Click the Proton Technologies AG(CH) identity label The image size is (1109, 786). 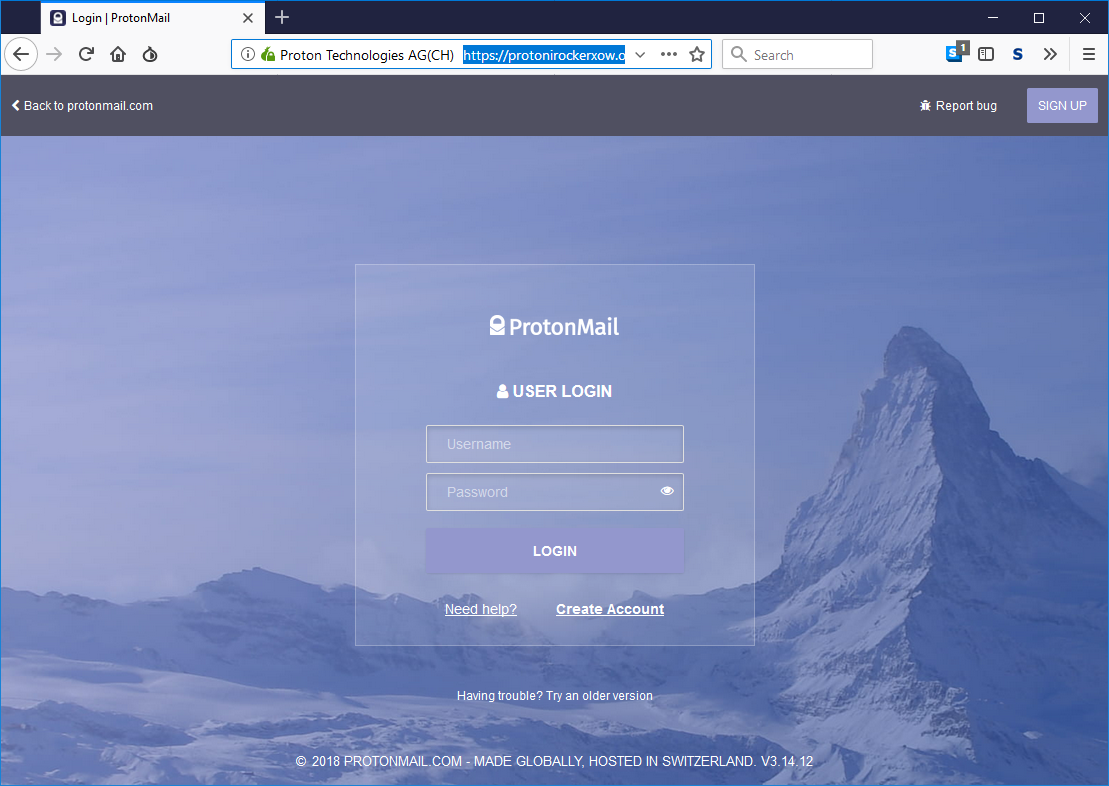click(x=366, y=55)
